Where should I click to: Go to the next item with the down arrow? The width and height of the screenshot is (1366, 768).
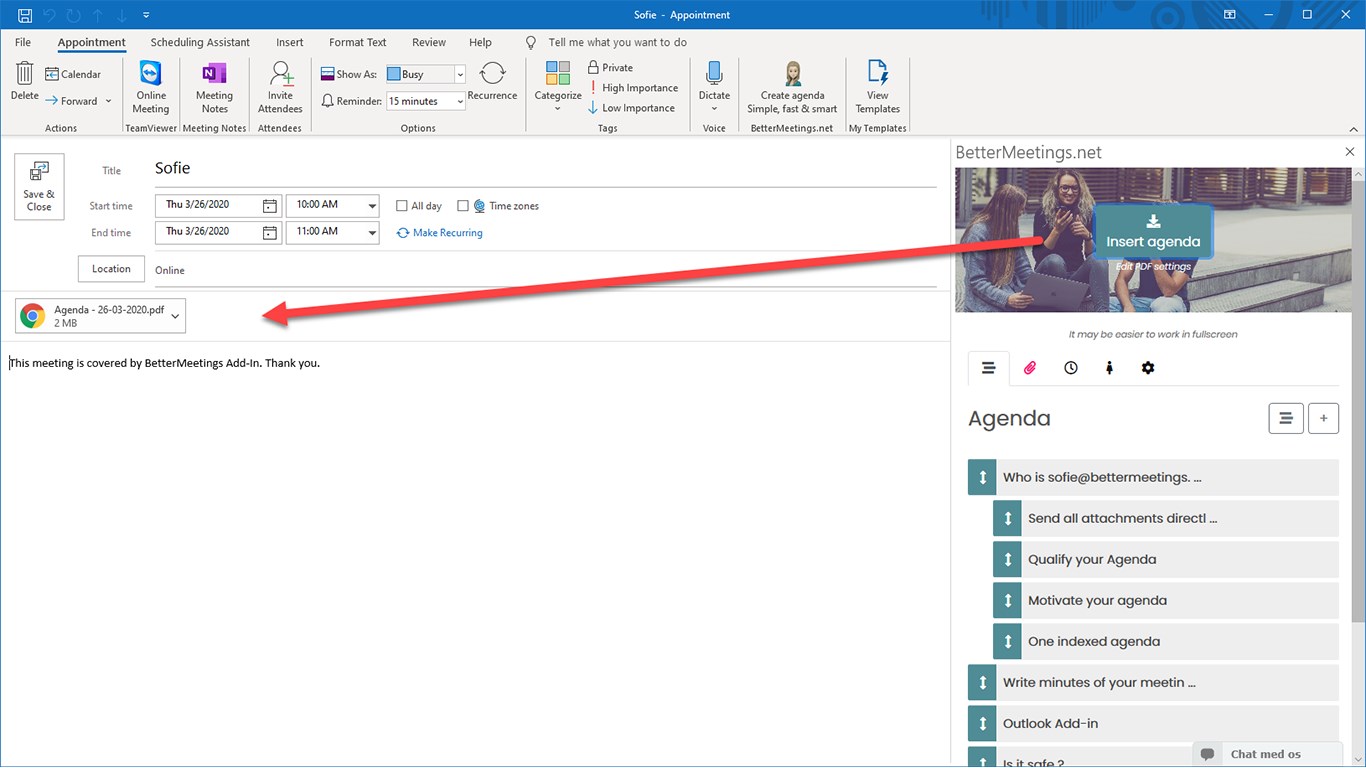[x=121, y=15]
